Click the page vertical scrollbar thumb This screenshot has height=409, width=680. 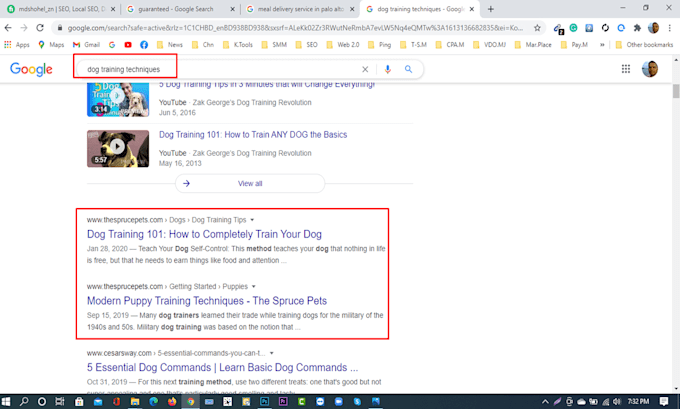point(676,92)
